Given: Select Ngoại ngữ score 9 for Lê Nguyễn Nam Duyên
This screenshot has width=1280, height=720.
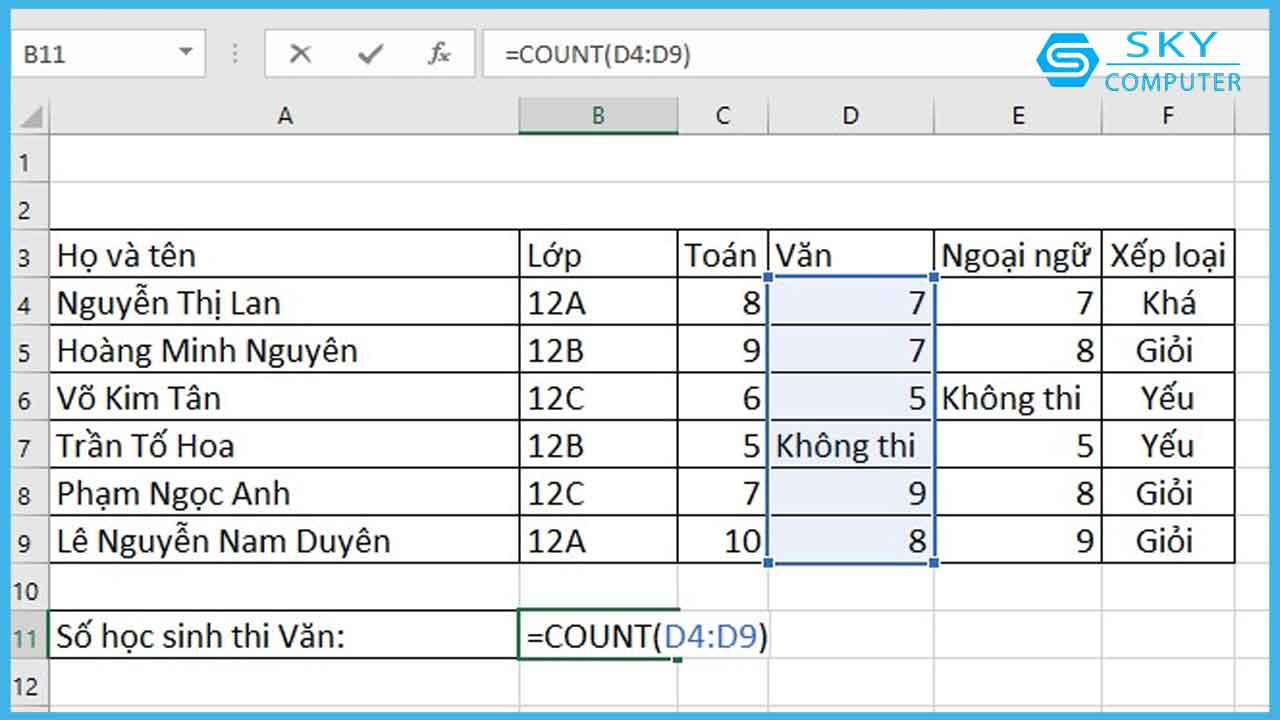Looking at the screenshot, I should 1018,541.
